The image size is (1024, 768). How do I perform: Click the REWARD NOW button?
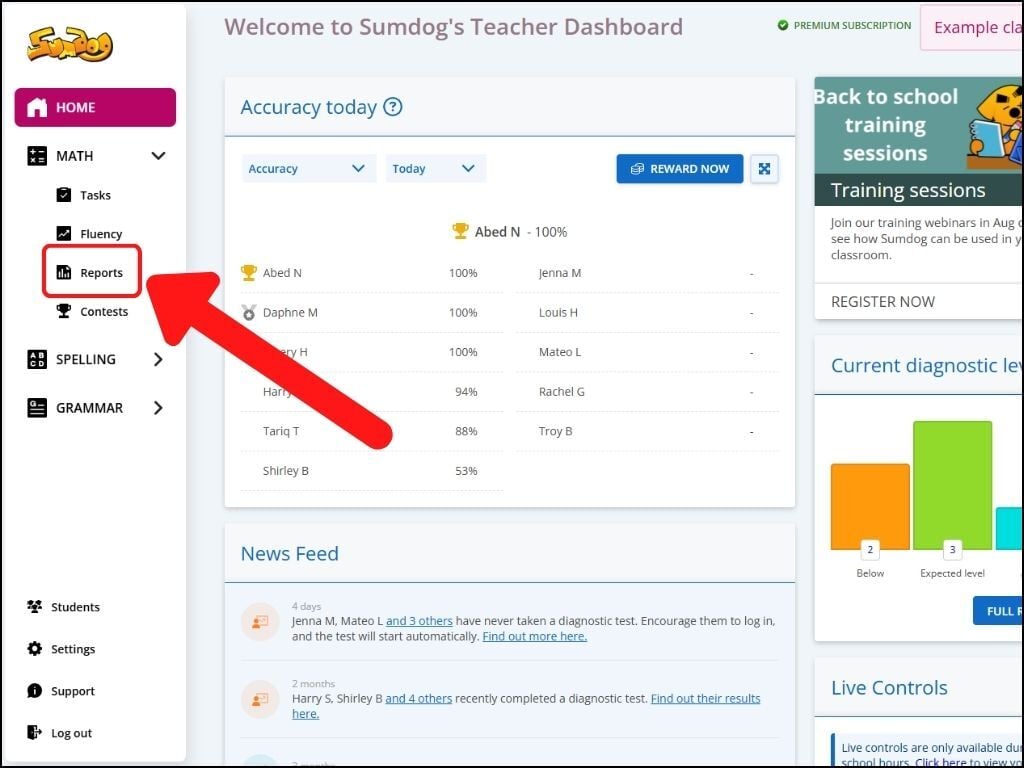click(x=679, y=168)
